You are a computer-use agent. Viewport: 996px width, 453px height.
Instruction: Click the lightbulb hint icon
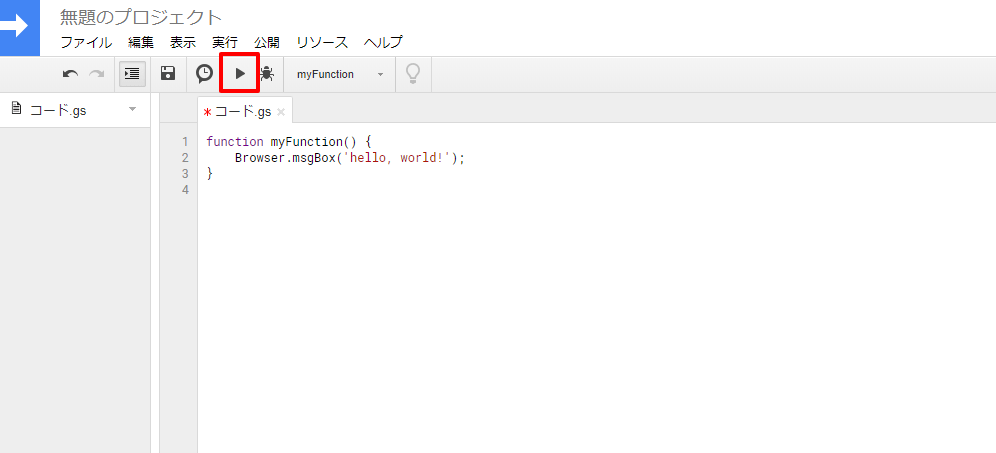click(x=414, y=74)
